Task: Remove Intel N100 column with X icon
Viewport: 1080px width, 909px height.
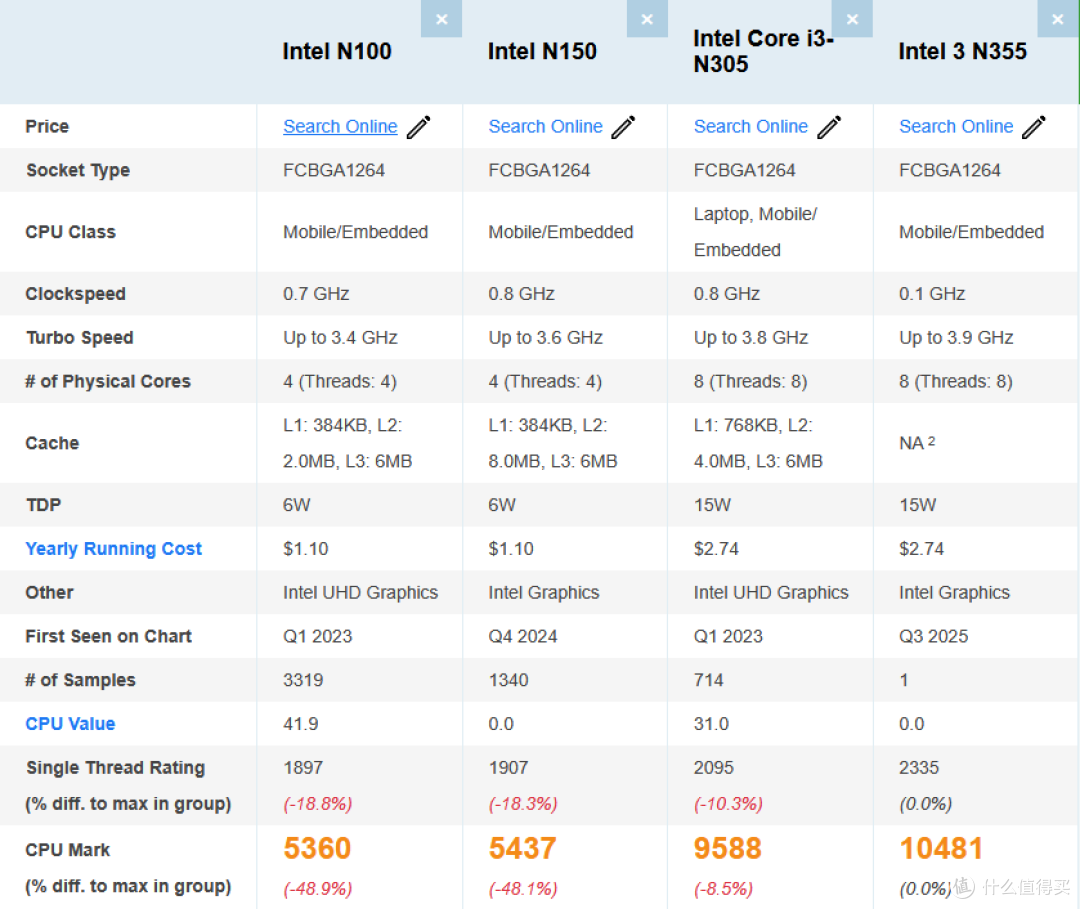Action: point(442,19)
